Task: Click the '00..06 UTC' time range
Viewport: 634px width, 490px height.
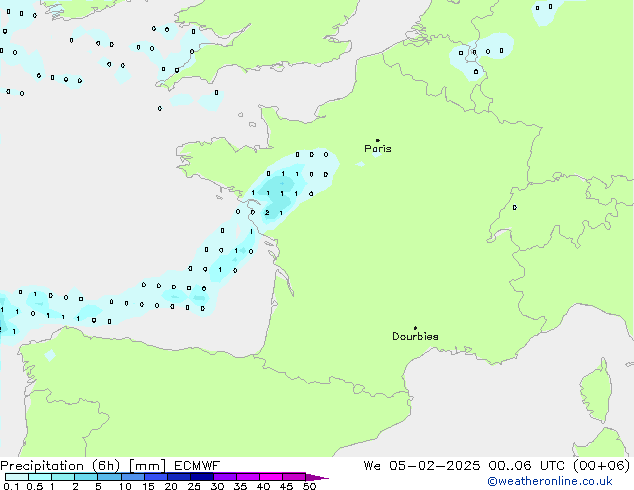Action: click(x=528, y=466)
